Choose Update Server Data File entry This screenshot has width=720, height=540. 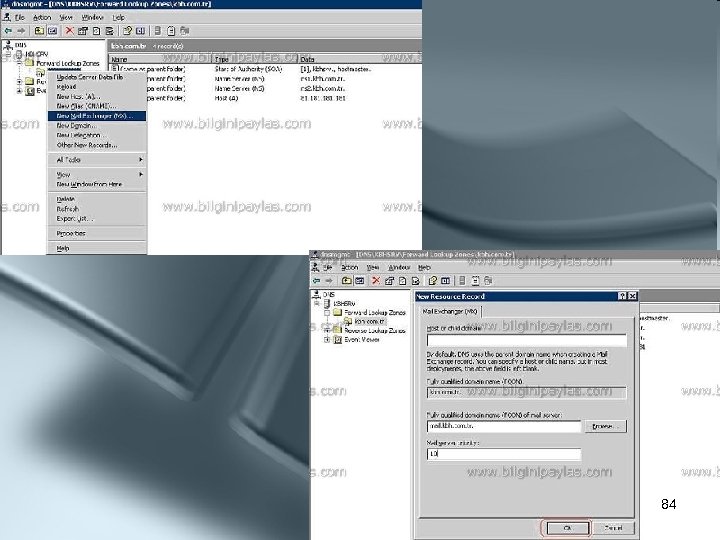pos(97,77)
